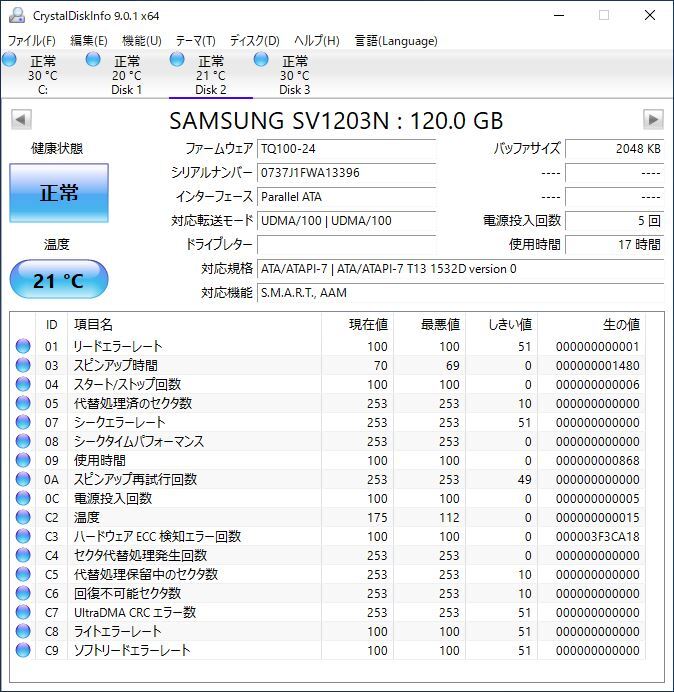
Task: Click the S.M.A.R.T., AAM features field
Action: pyautogui.click(x=460, y=293)
